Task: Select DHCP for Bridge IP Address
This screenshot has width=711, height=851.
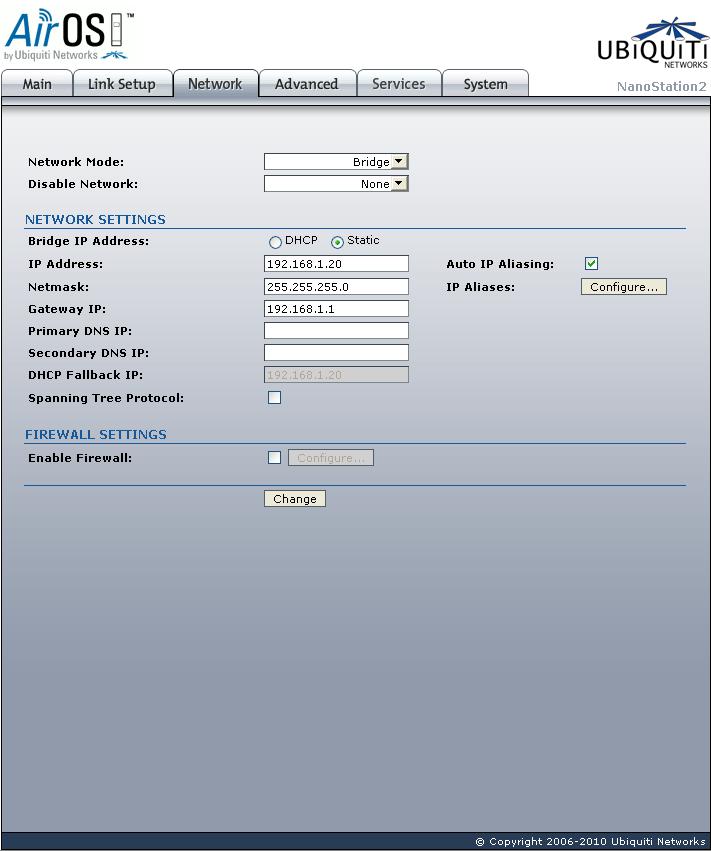Action: [275, 242]
